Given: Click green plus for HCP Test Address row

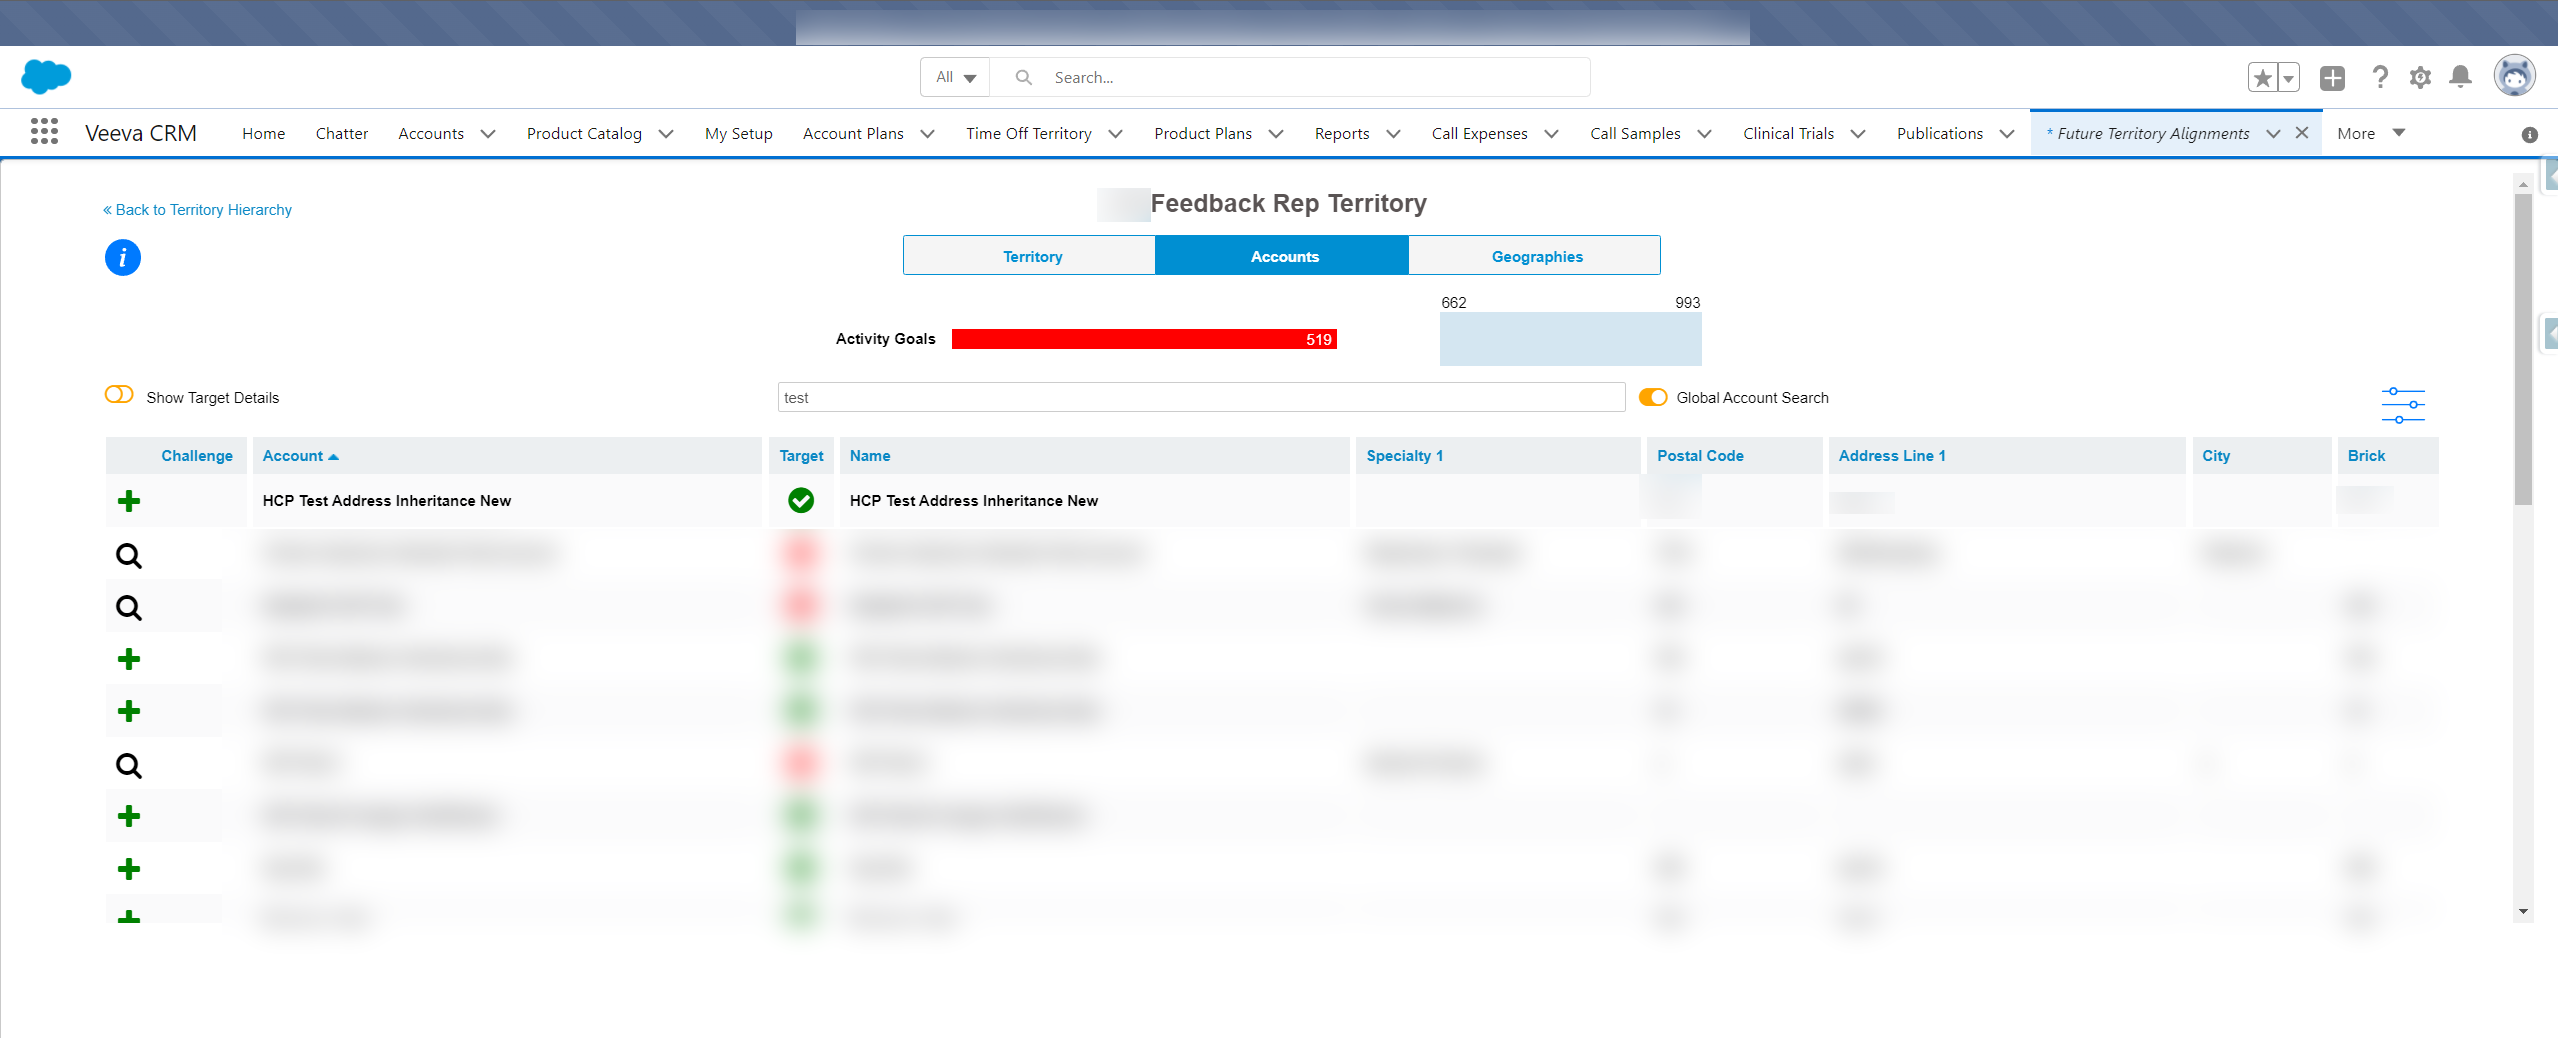Looking at the screenshot, I should (129, 501).
